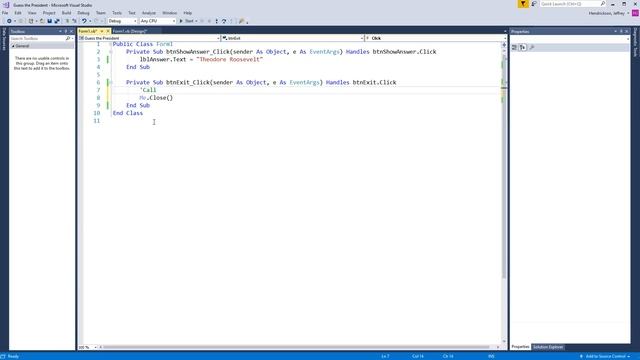The height and width of the screenshot is (360, 640).
Task: Click the Toolbox search magnifier icon
Action: pyautogui.click(x=68, y=38)
